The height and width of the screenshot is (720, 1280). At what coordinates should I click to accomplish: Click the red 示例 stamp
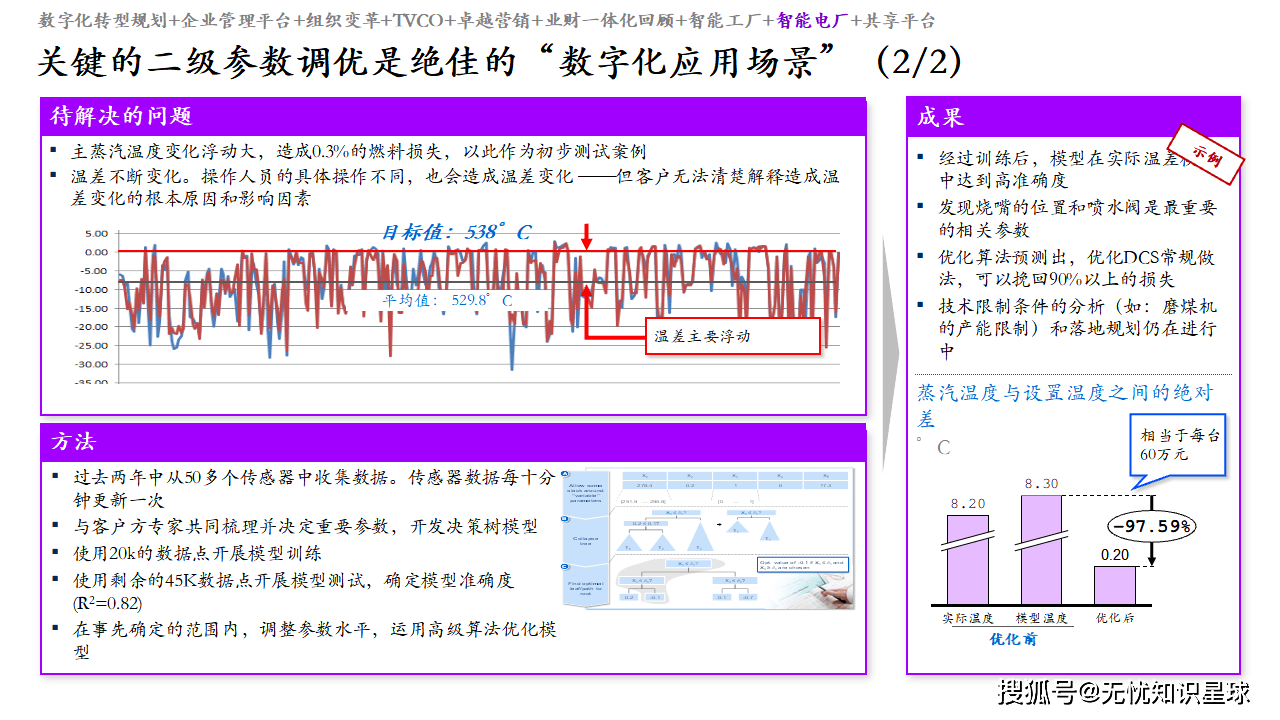[x=1206, y=153]
